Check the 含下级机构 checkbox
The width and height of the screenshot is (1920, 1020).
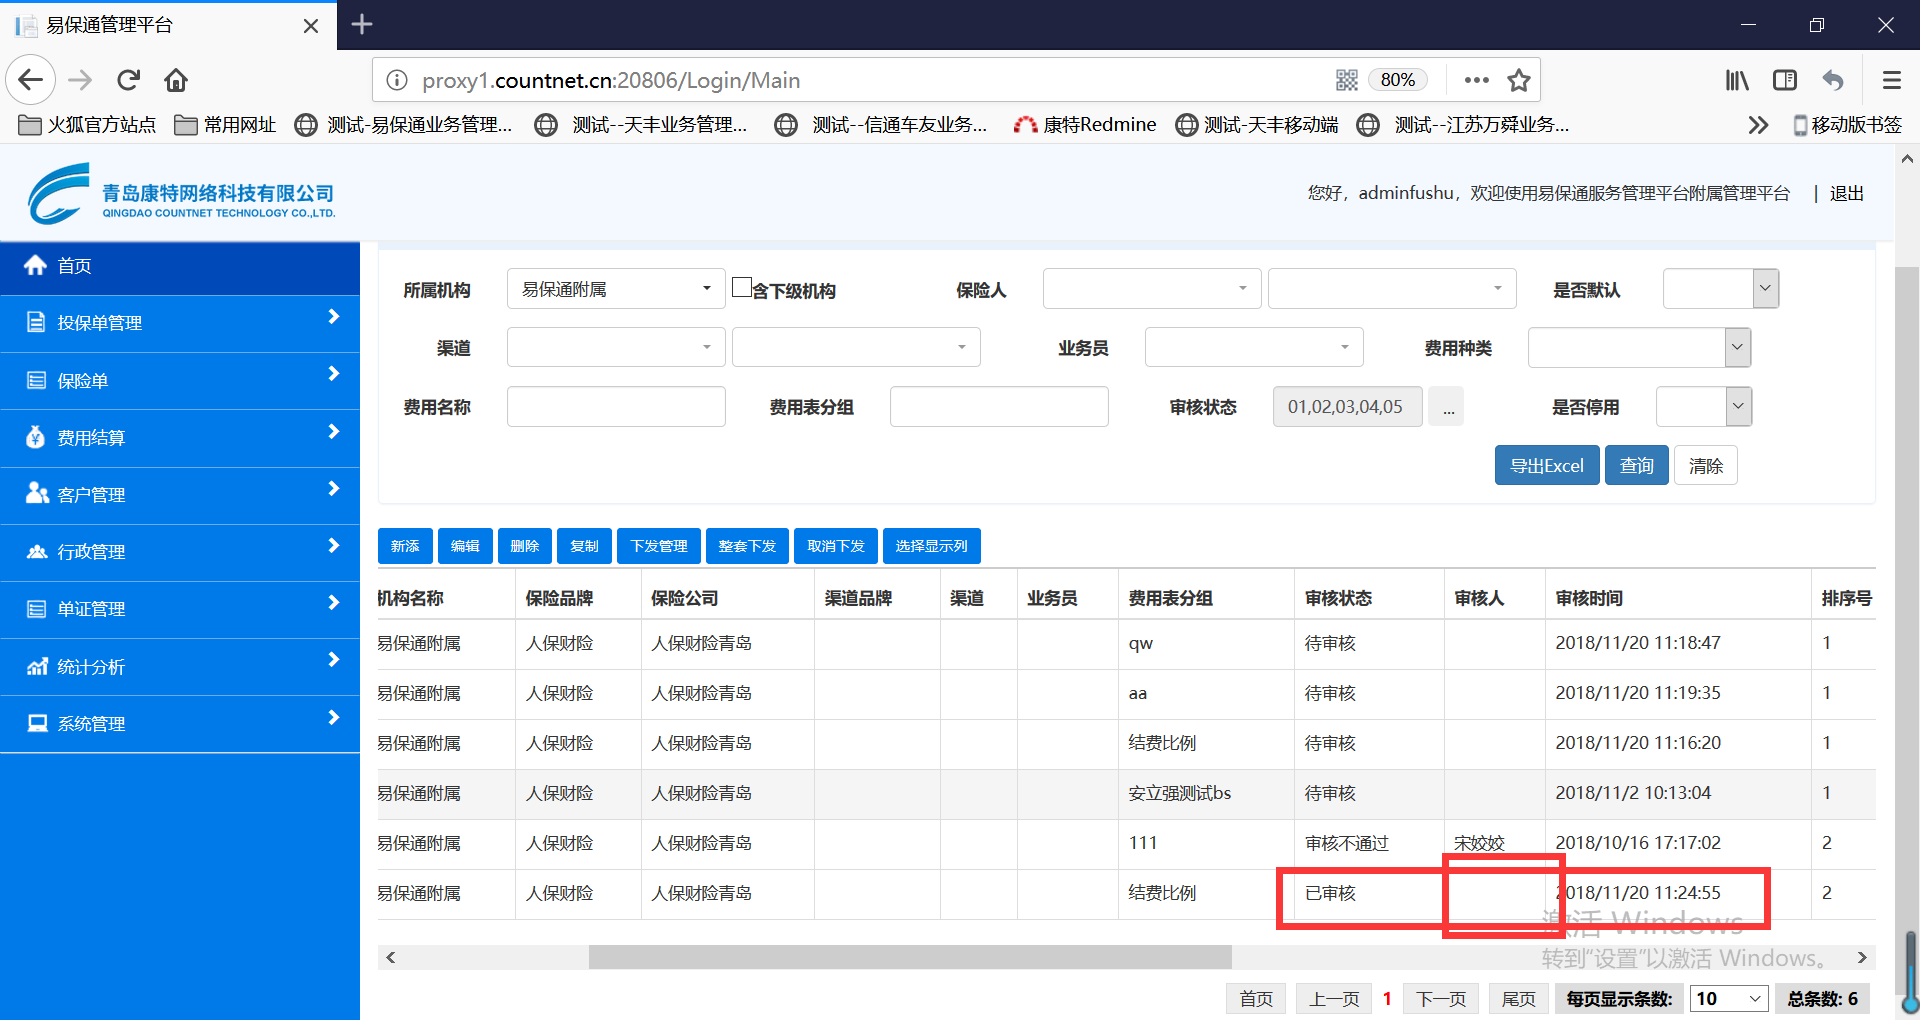742,288
